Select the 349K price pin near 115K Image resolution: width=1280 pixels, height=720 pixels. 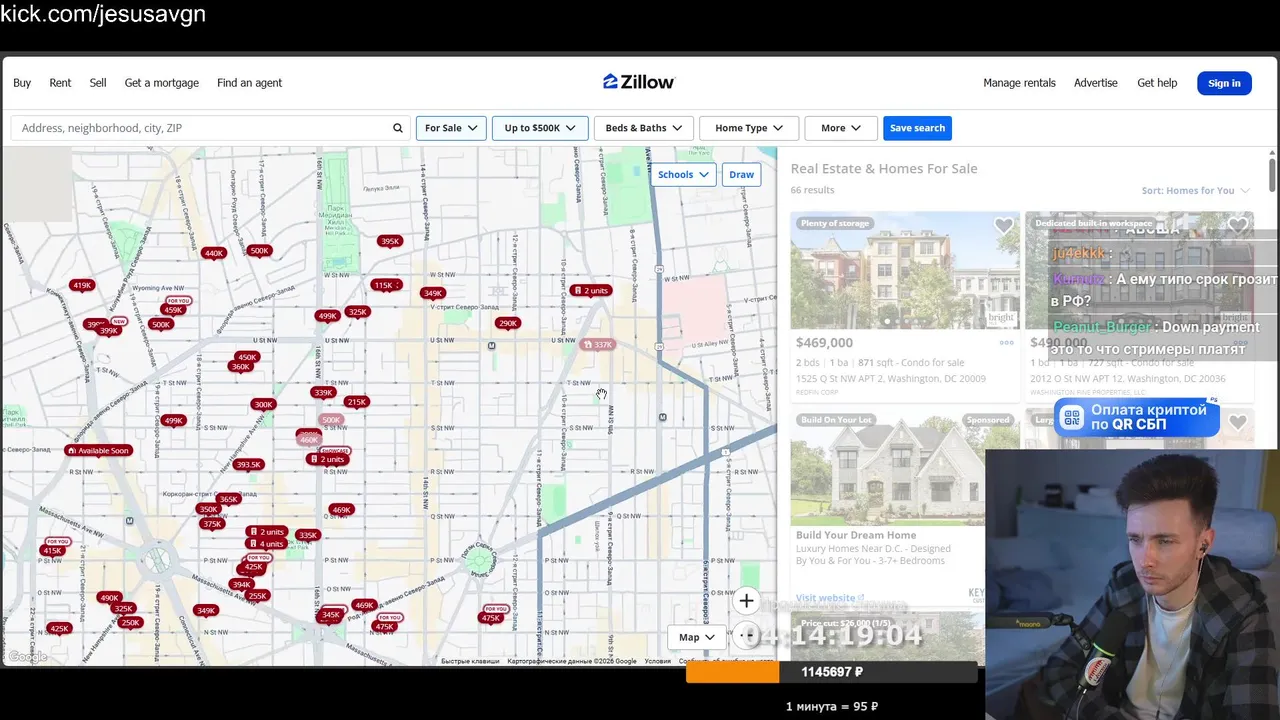433,293
